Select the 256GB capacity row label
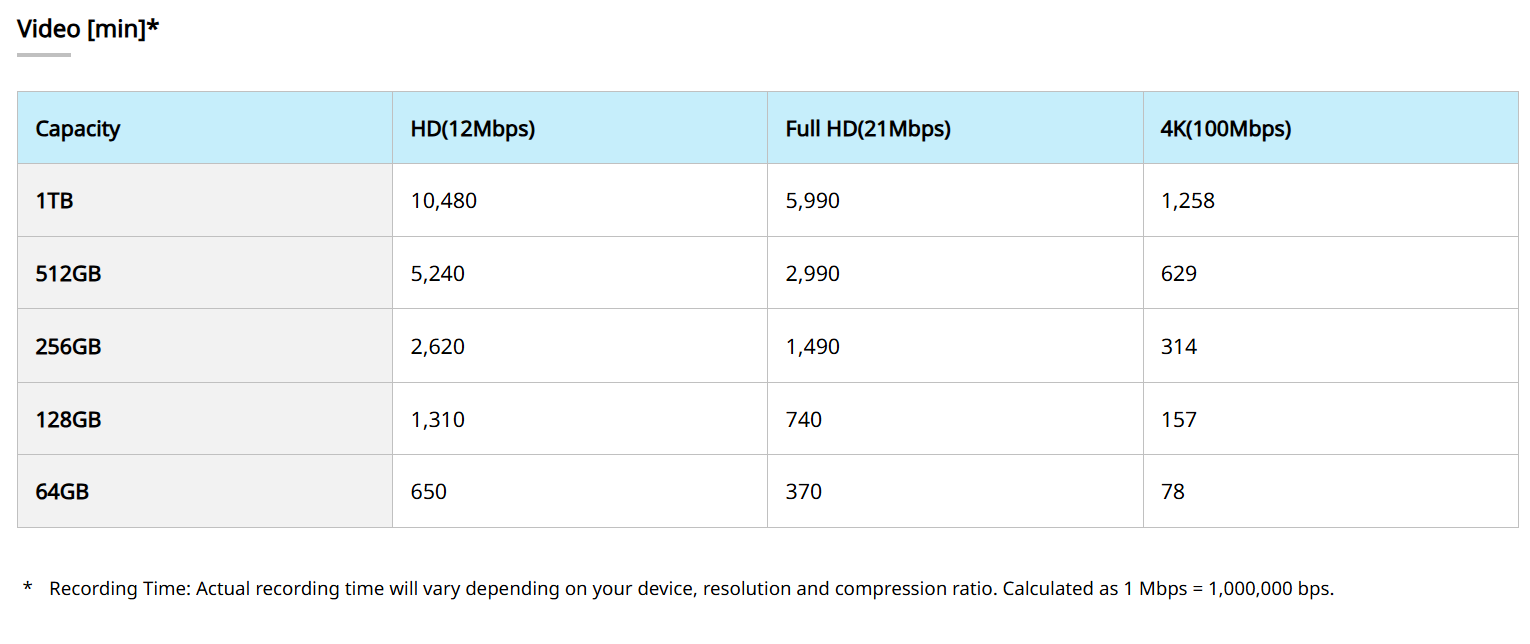This screenshot has height=644, width=1530. pyautogui.click(x=69, y=347)
